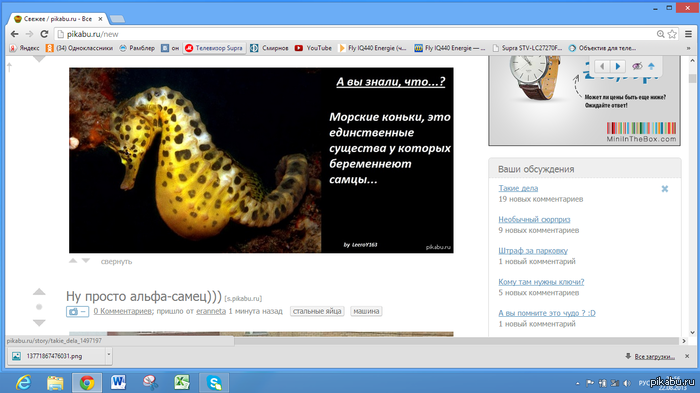
Task: Bookmark this page with the star icon
Action: tap(672, 34)
